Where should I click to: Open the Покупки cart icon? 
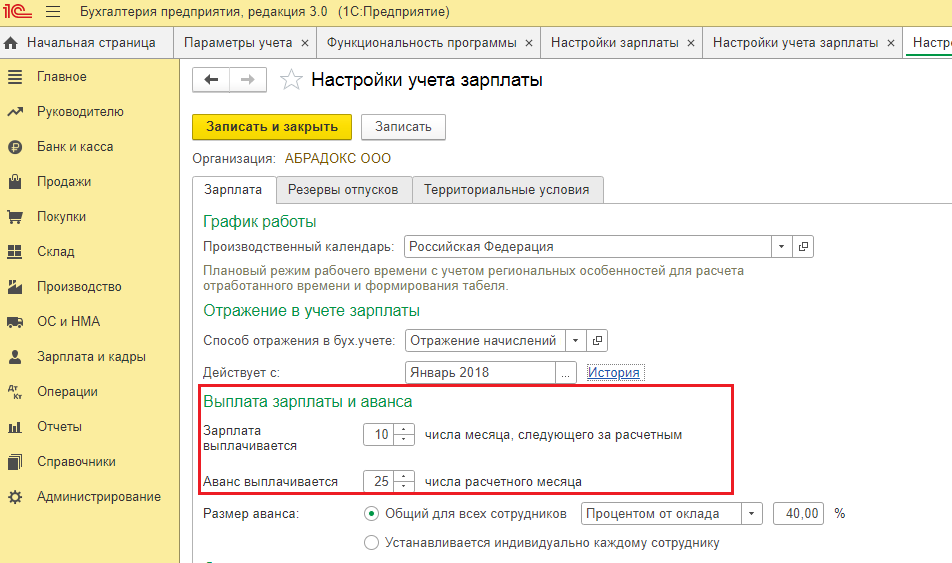click(x=15, y=217)
